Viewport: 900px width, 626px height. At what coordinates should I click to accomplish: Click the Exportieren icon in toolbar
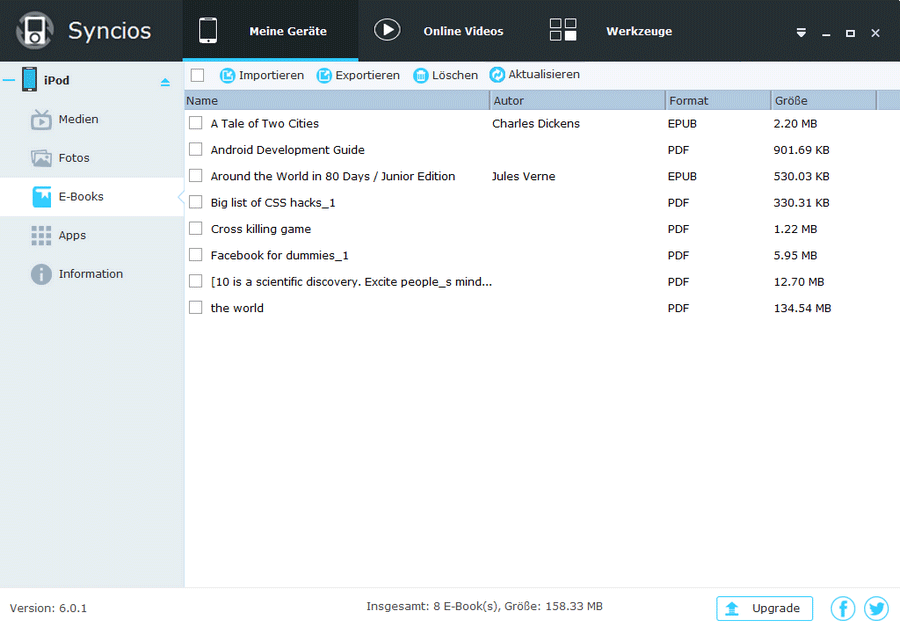324,75
